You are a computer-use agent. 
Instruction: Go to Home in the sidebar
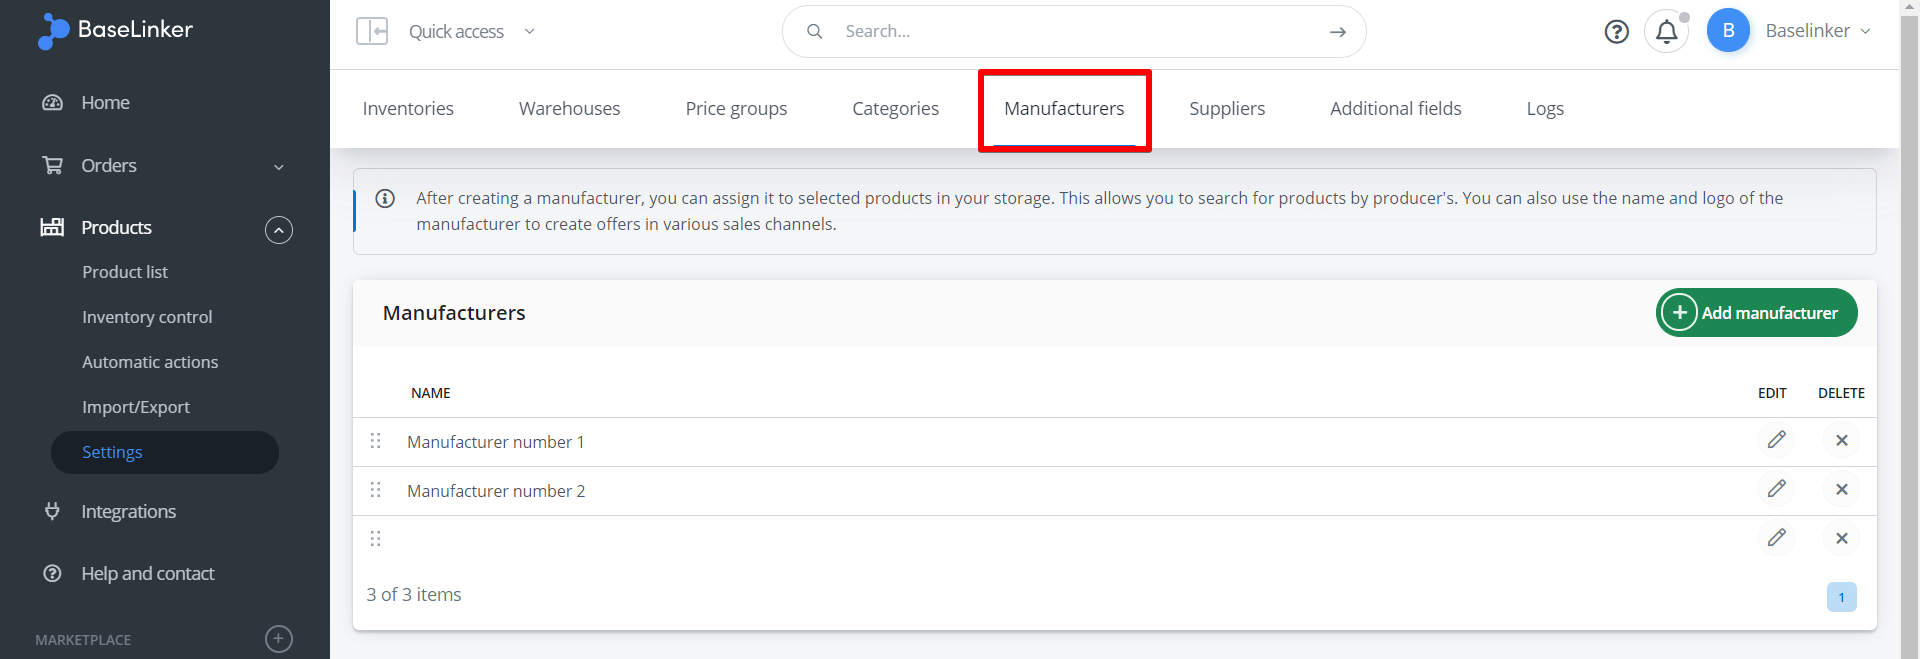[105, 103]
